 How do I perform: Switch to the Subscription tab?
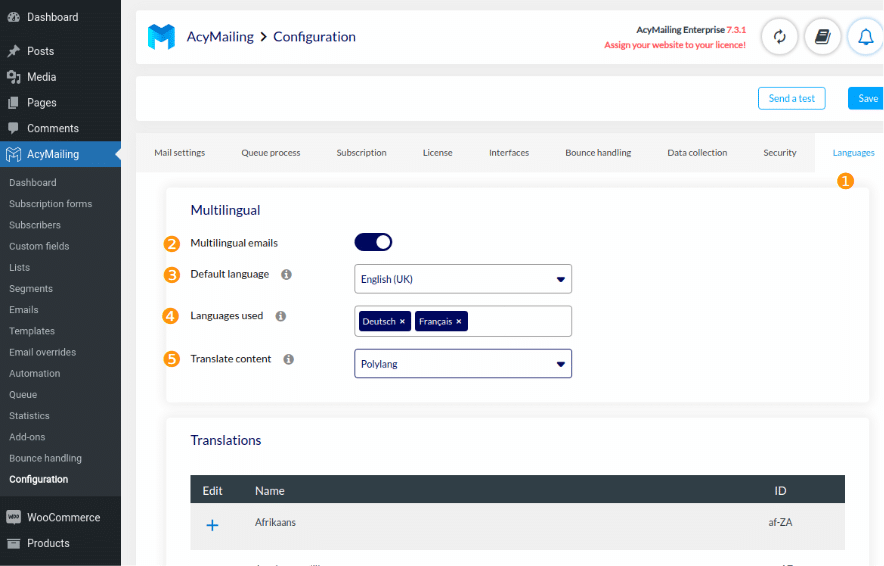pos(361,153)
